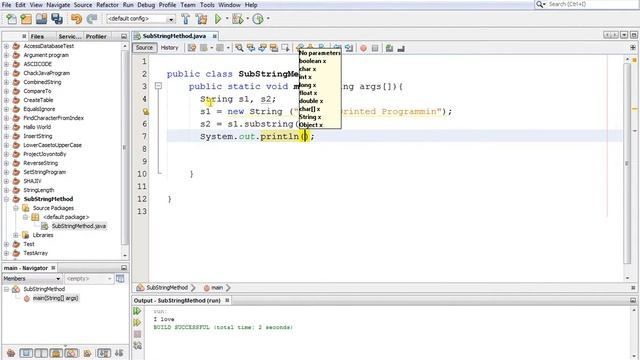Toggle Sort by Source button in Navigator
Image resolution: width=640 pixels, height=360 pixels.
click(x=119, y=353)
